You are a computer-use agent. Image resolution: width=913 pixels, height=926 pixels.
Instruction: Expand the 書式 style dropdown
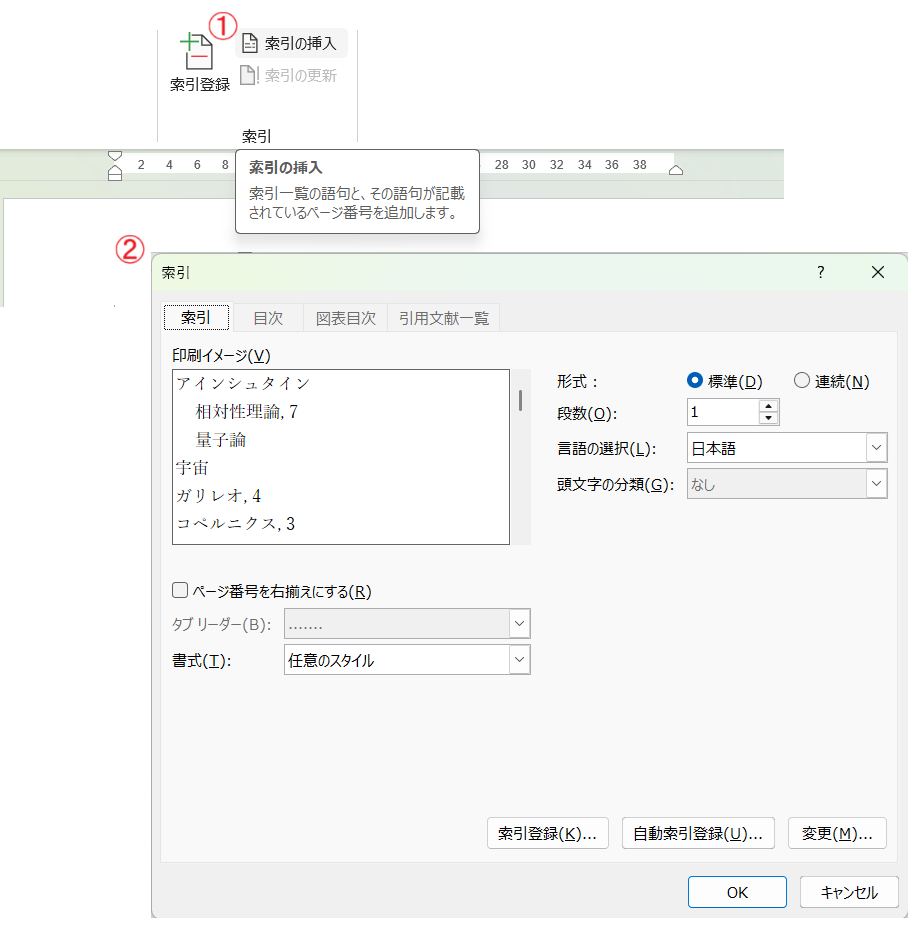tap(519, 660)
